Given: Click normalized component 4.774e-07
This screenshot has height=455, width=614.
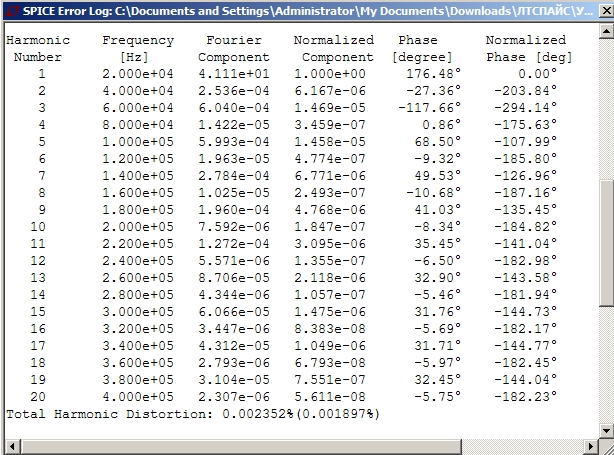Looking at the screenshot, I should [330, 159].
